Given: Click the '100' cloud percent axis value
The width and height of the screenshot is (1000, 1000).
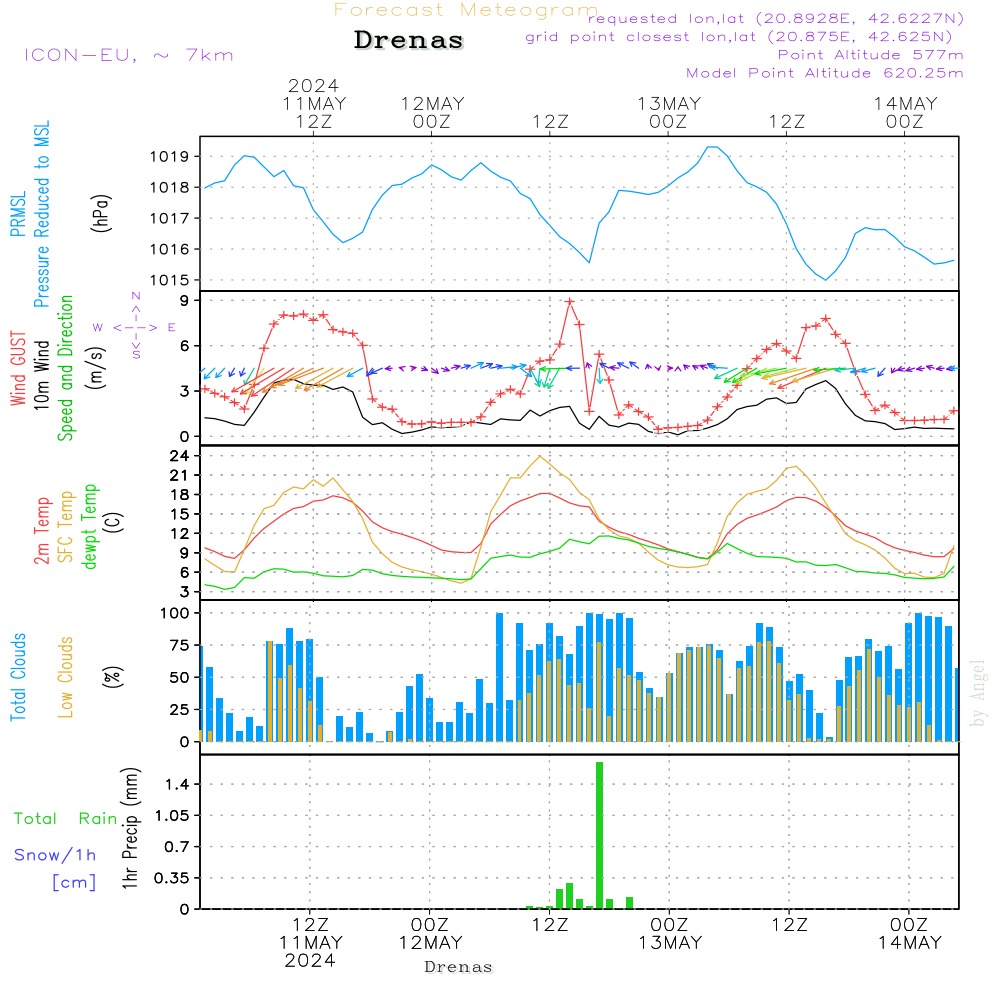Looking at the screenshot, I should [174, 614].
